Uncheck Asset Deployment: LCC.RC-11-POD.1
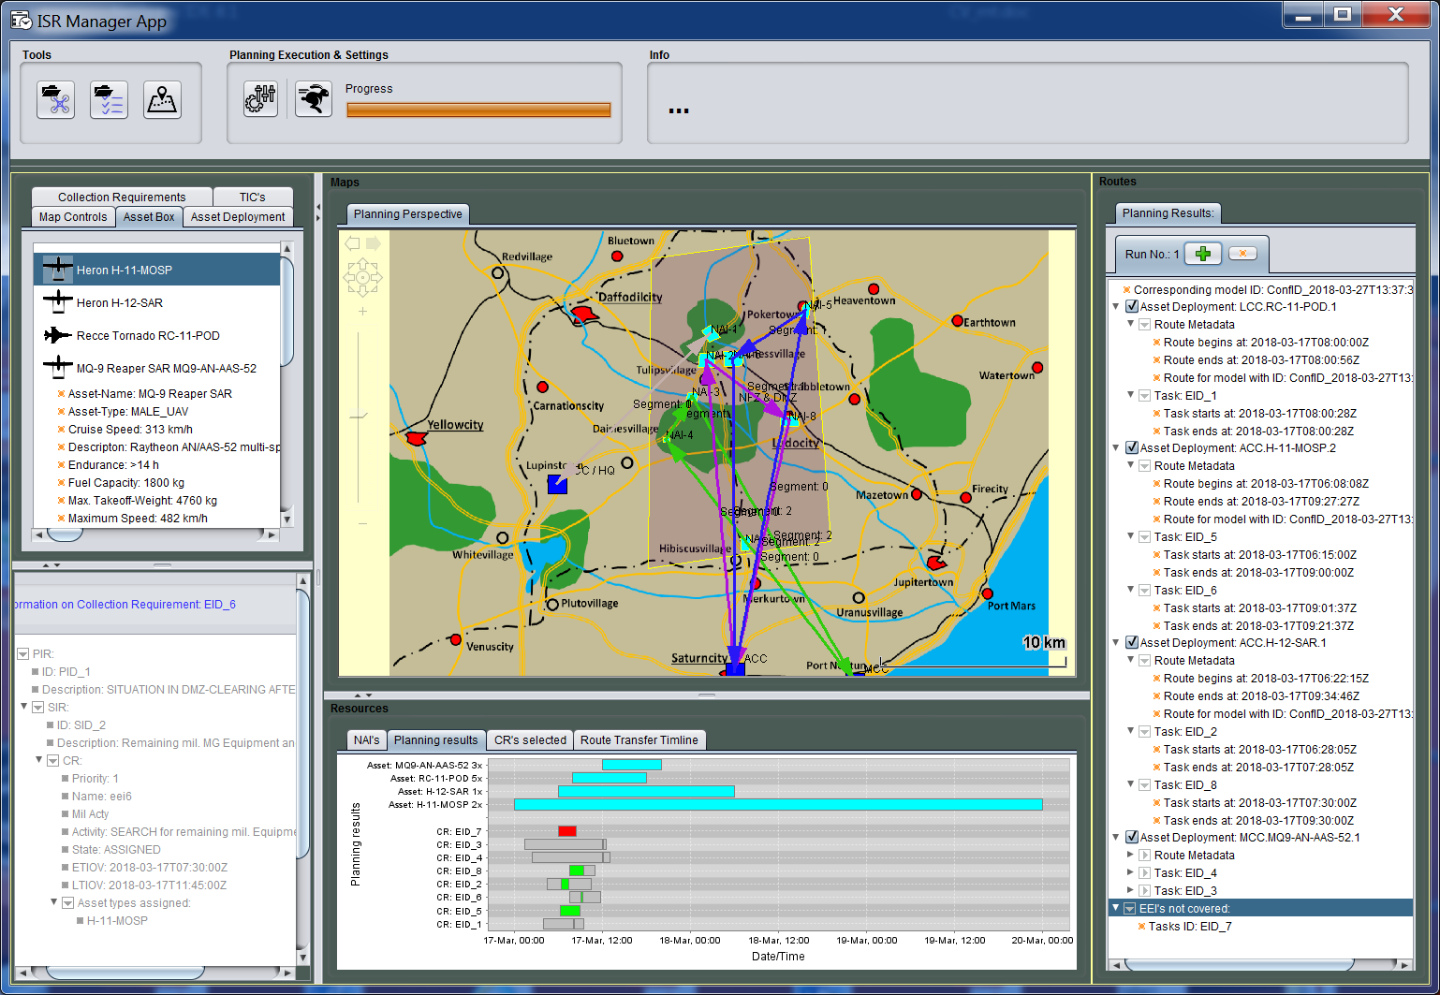Image resolution: width=1440 pixels, height=995 pixels. 1132,307
